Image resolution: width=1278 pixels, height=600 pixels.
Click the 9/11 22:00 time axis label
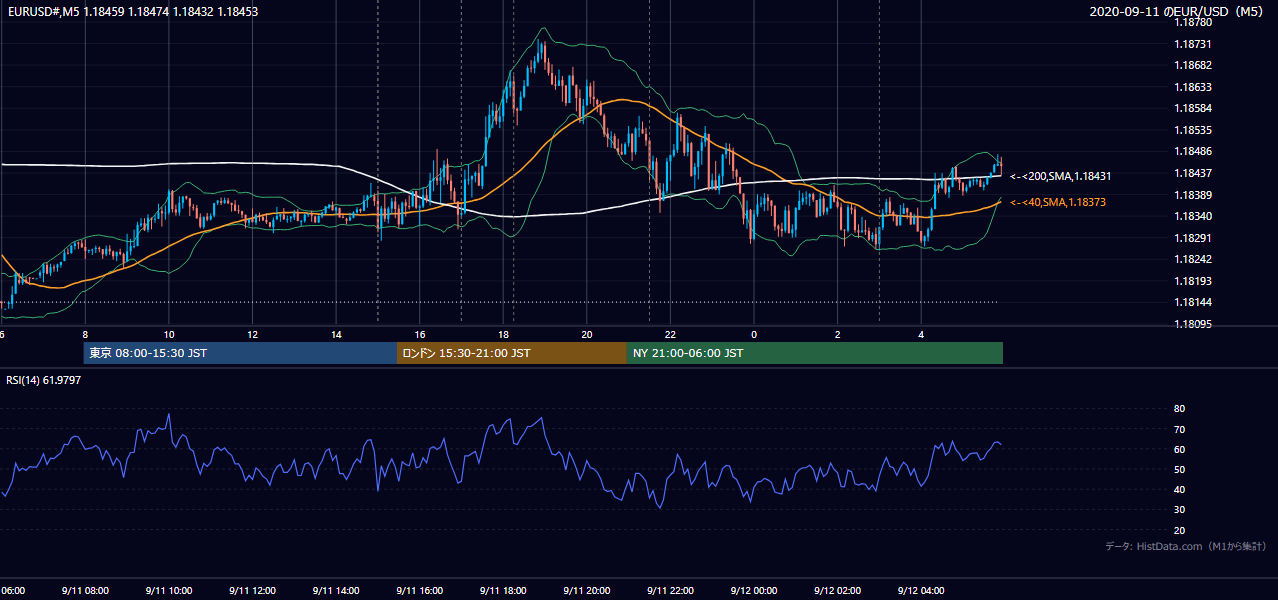(x=671, y=591)
